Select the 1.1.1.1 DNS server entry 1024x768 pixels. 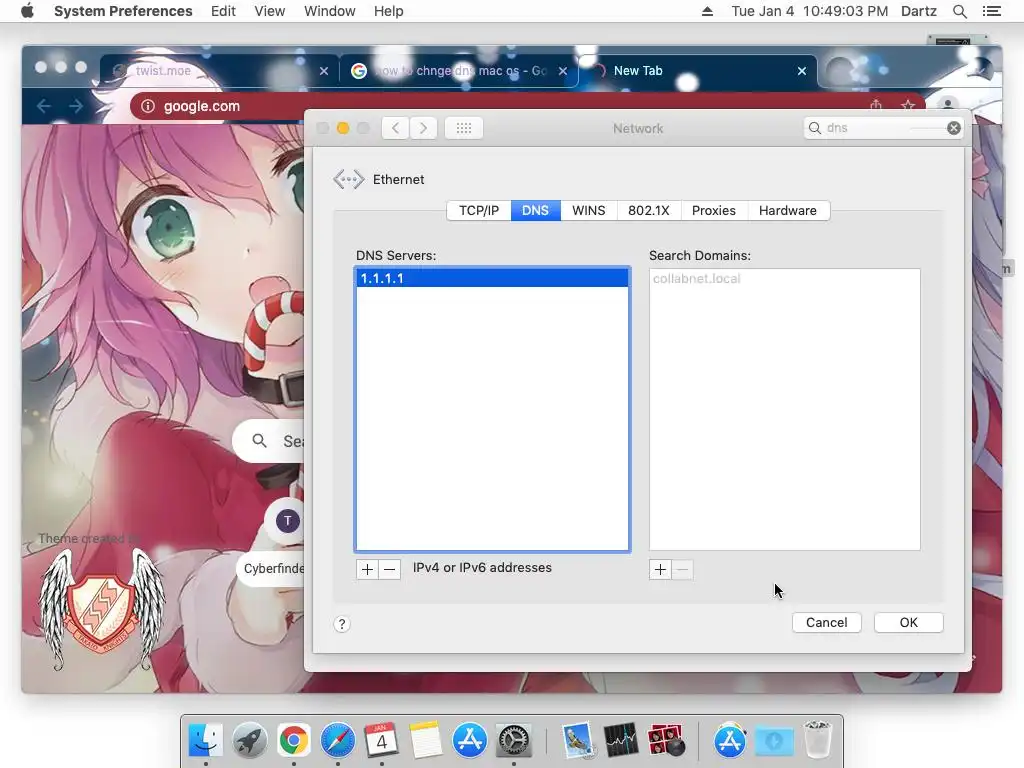(x=492, y=278)
